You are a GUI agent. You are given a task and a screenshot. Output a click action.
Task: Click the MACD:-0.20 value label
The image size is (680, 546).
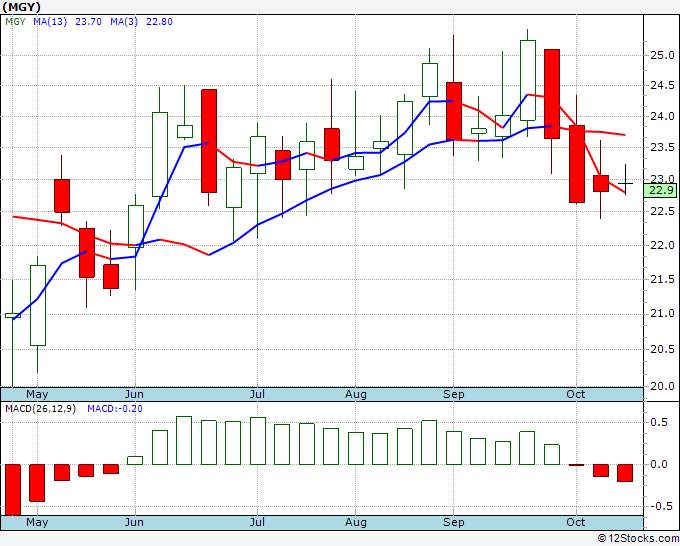[x=115, y=409]
